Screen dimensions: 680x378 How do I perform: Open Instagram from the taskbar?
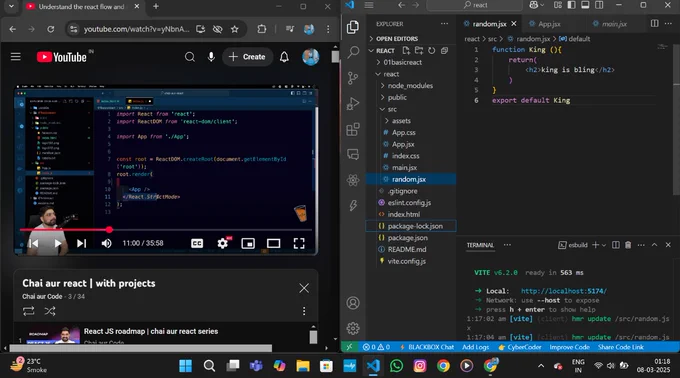419,366
